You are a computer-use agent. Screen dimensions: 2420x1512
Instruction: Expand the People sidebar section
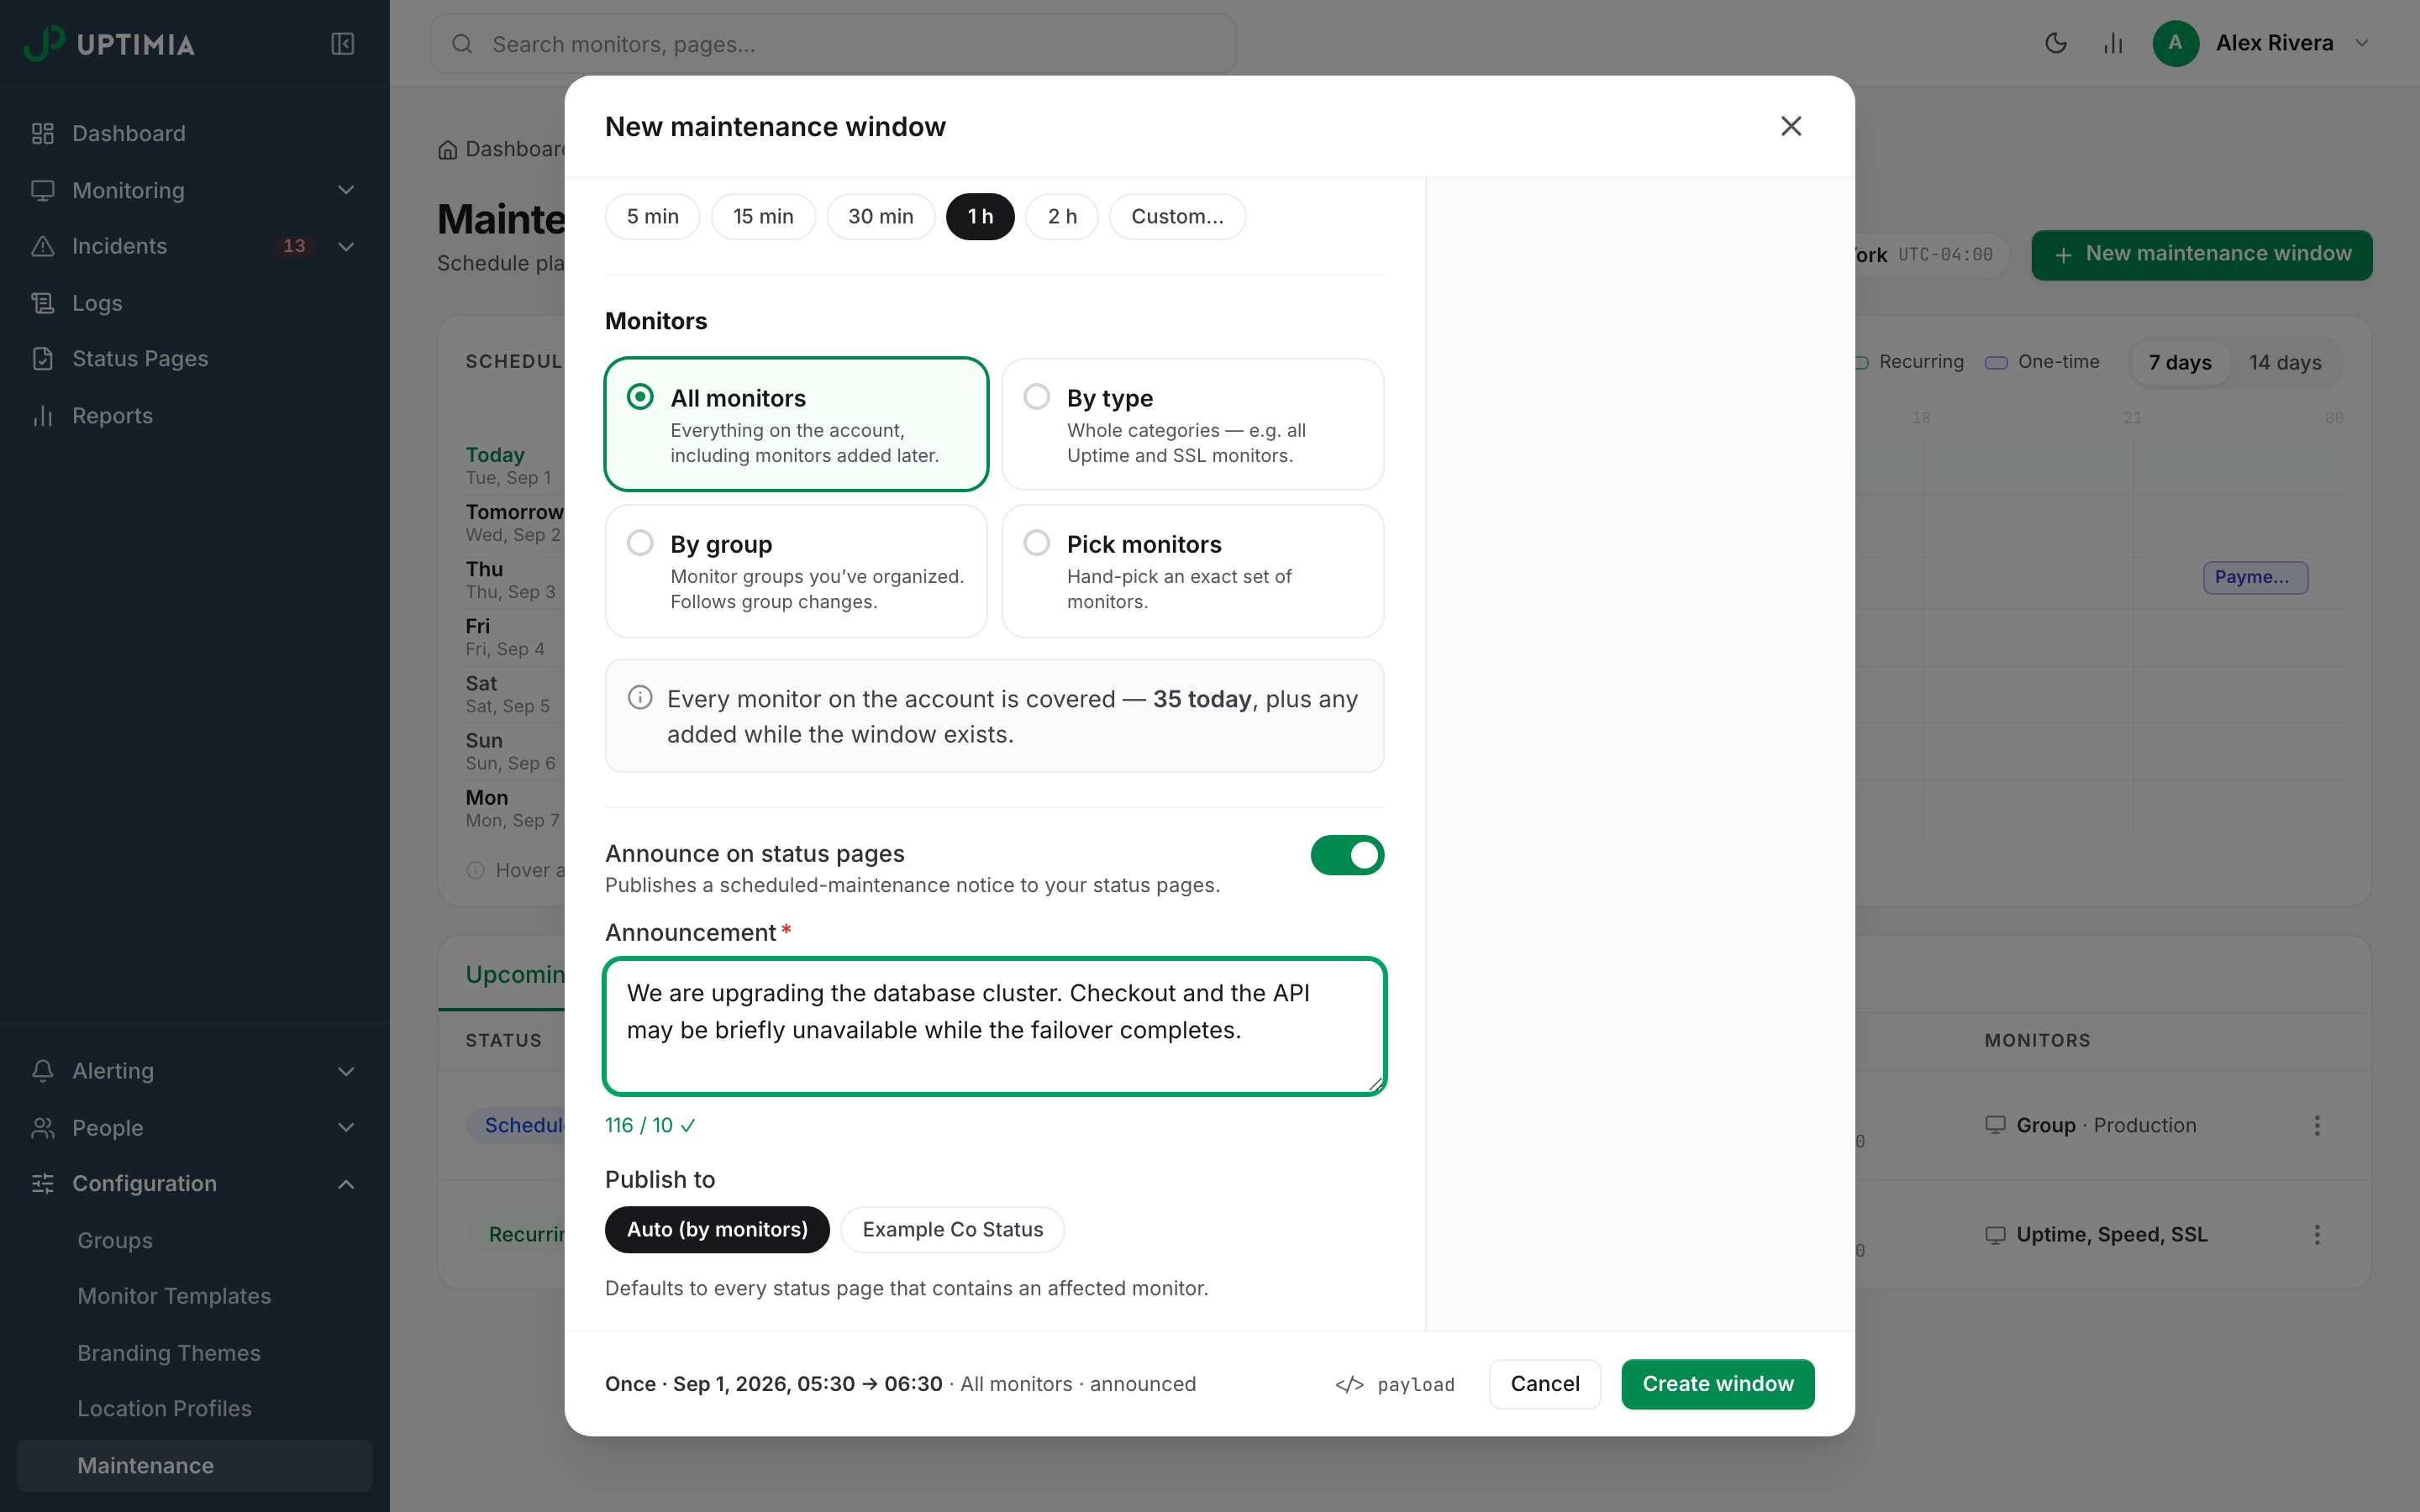point(346,1128)
